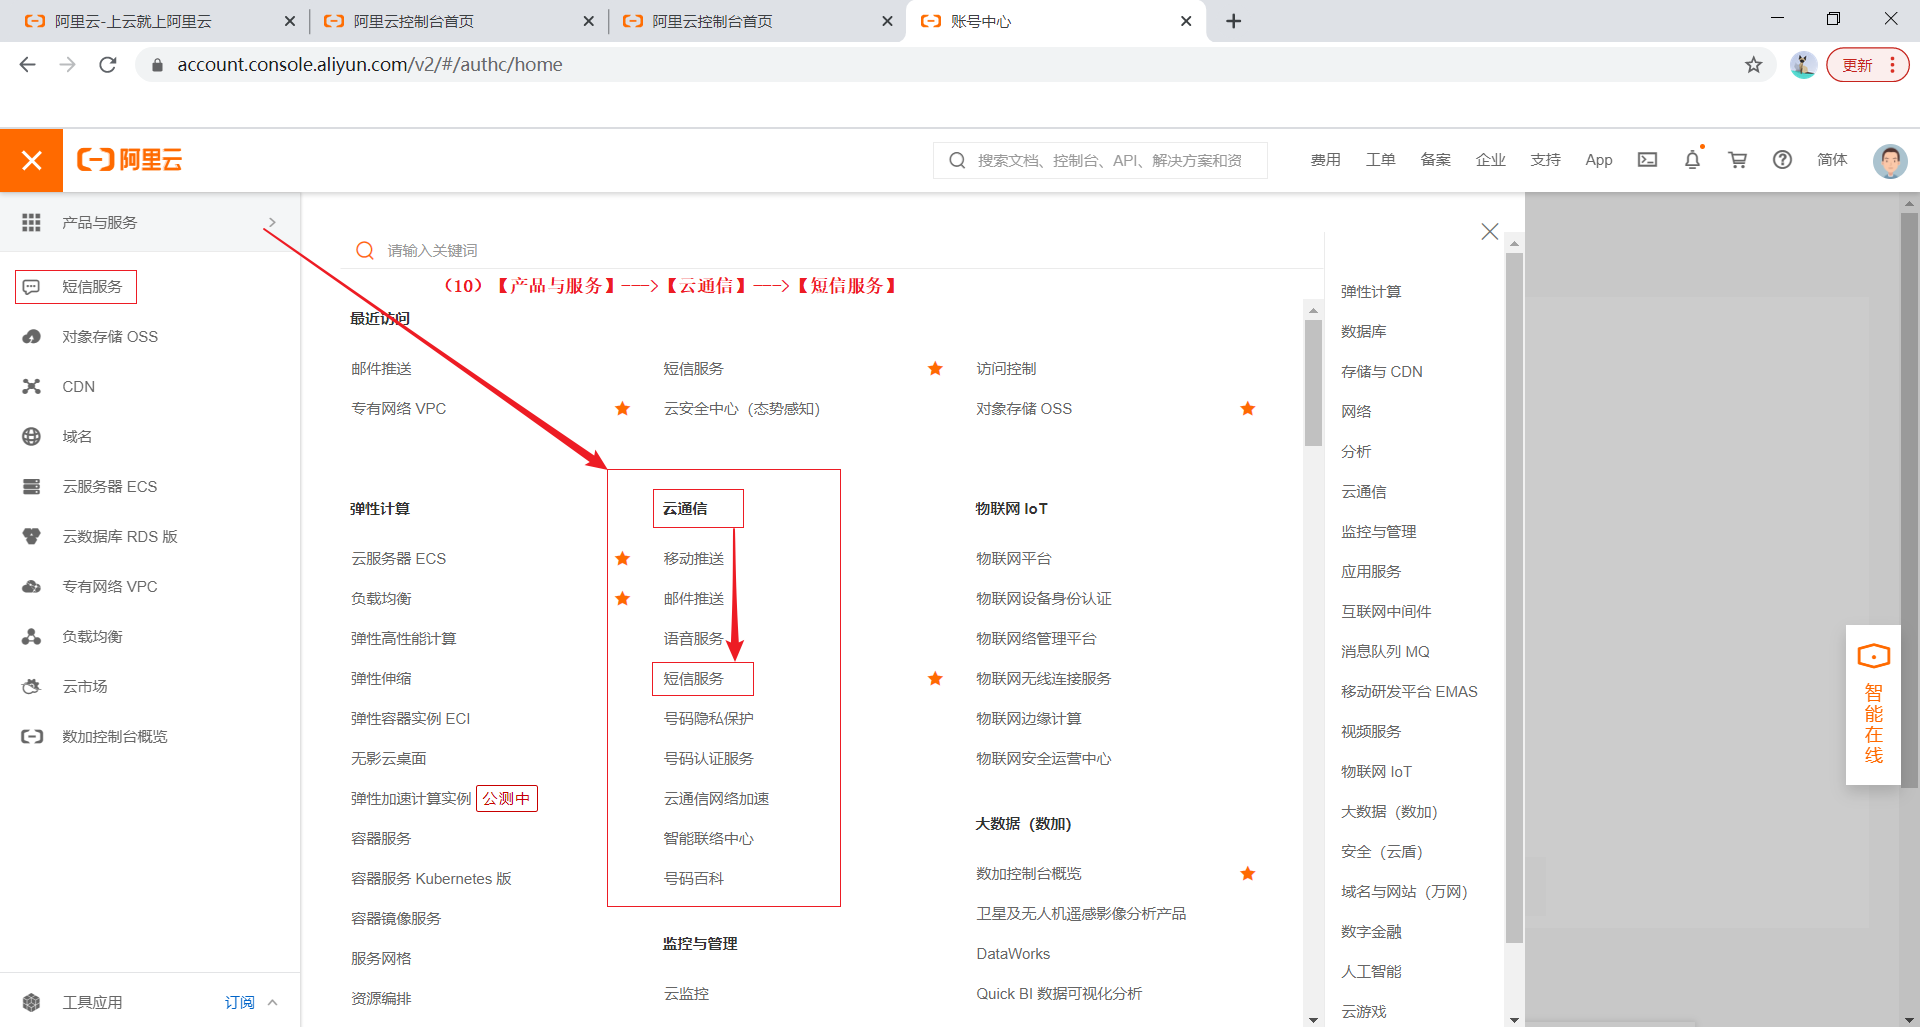Viewport: 1920px width, 1027px height.
Task: Close the orange menu X button
Action: coord(31,160)
